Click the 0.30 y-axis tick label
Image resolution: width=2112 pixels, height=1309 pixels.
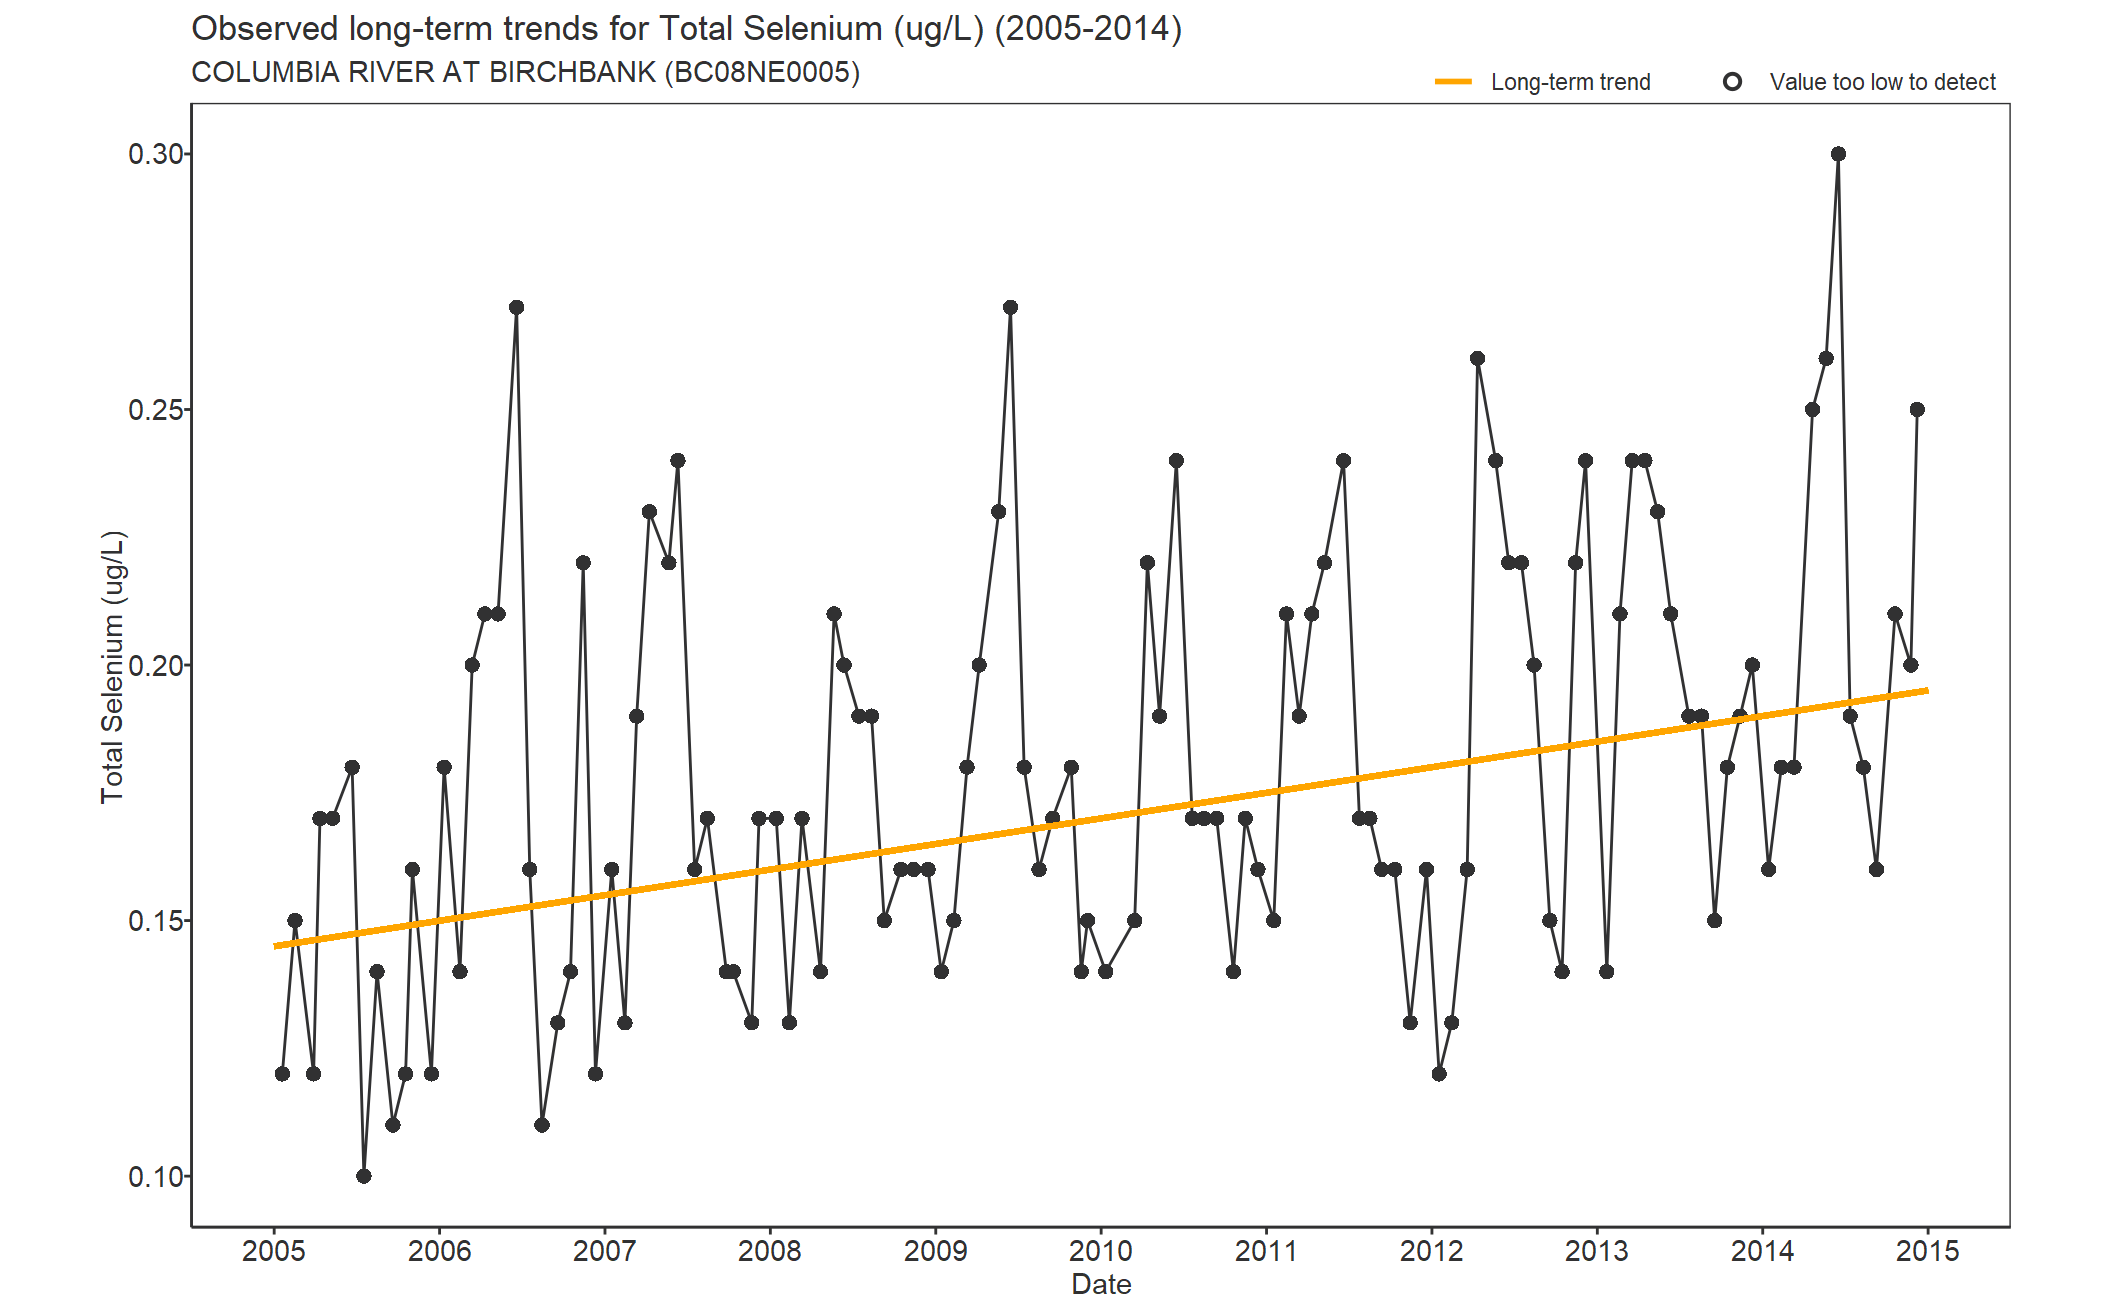(156, 154)
